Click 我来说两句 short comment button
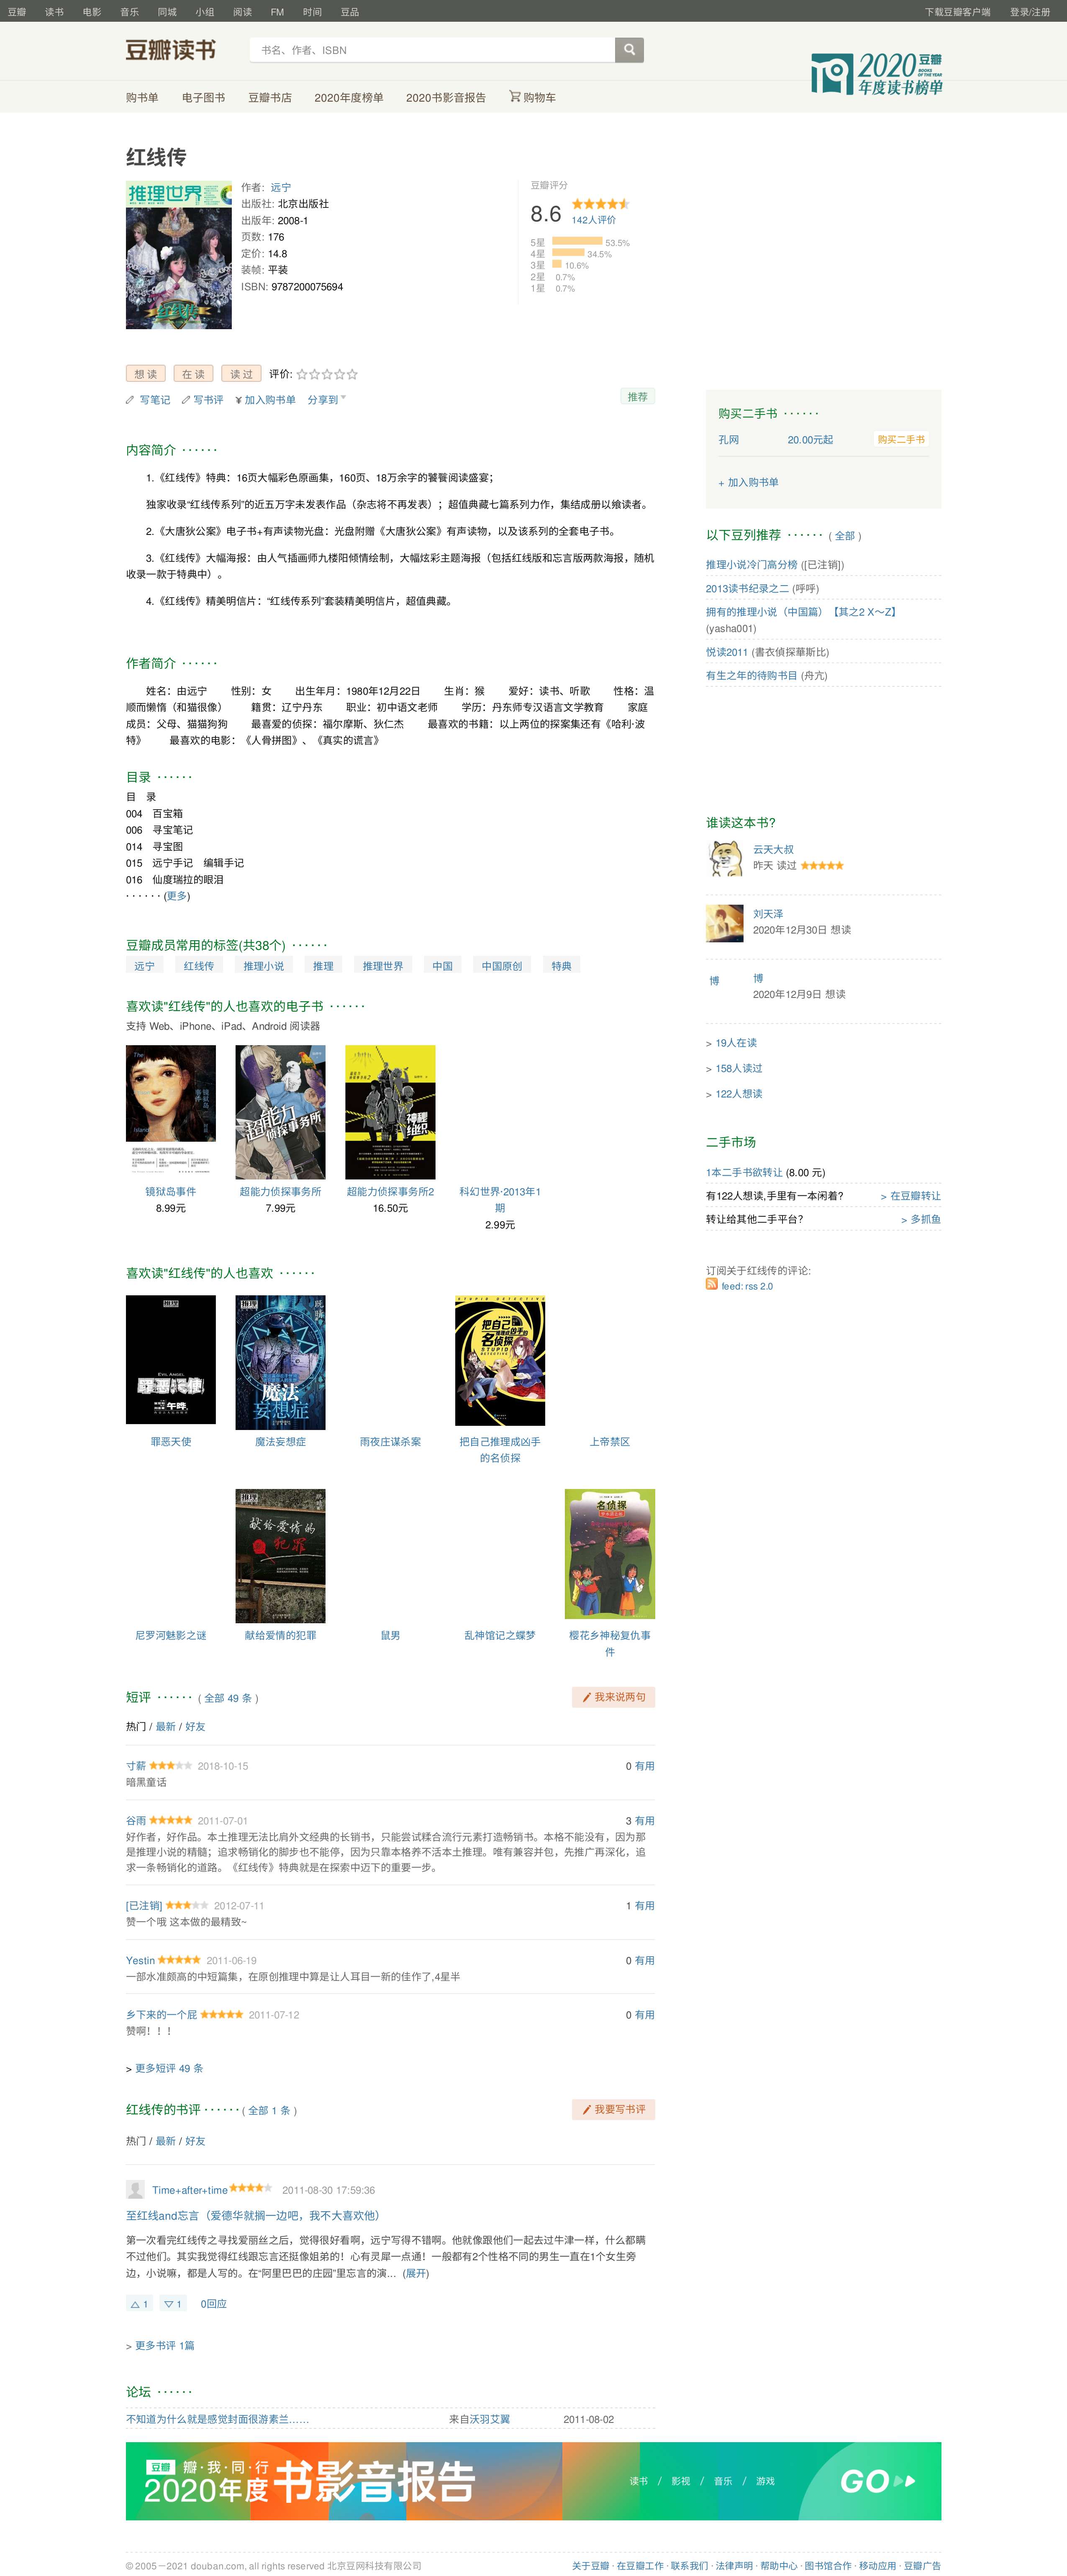Screen dimensions: 1067x2576 click(x=614, y=1697)
